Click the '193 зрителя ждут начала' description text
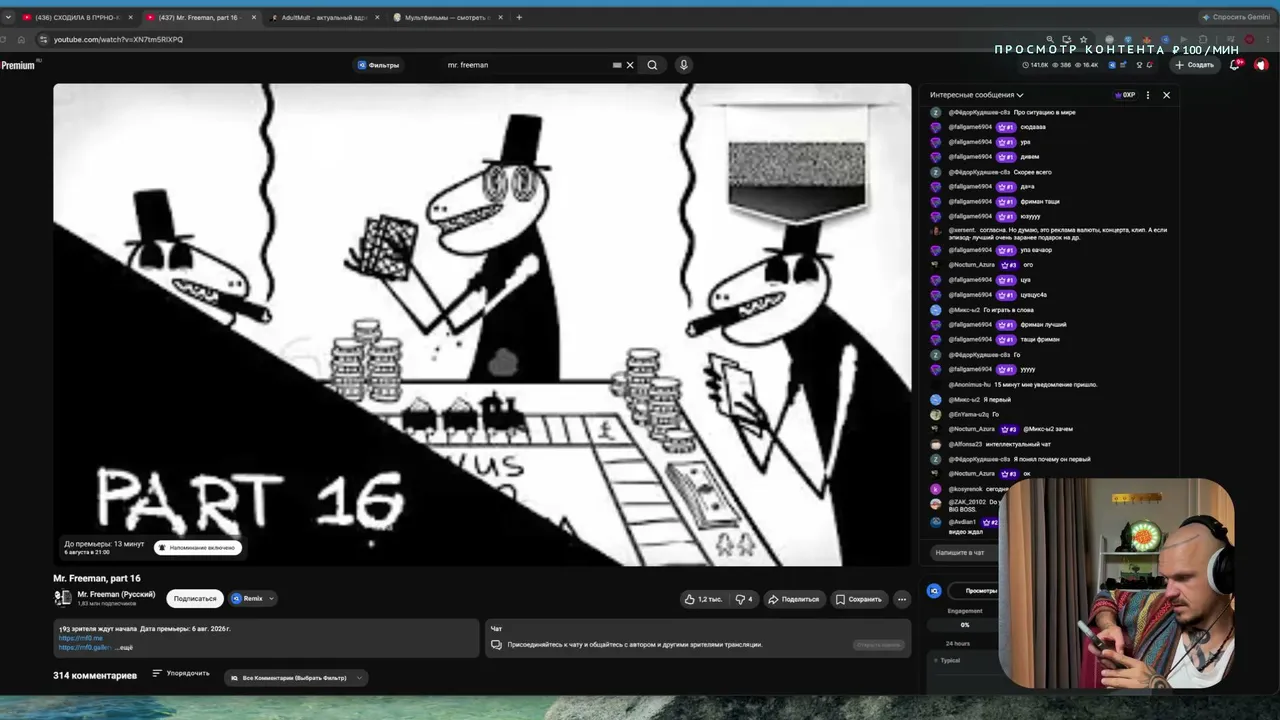 click(98, 629)
